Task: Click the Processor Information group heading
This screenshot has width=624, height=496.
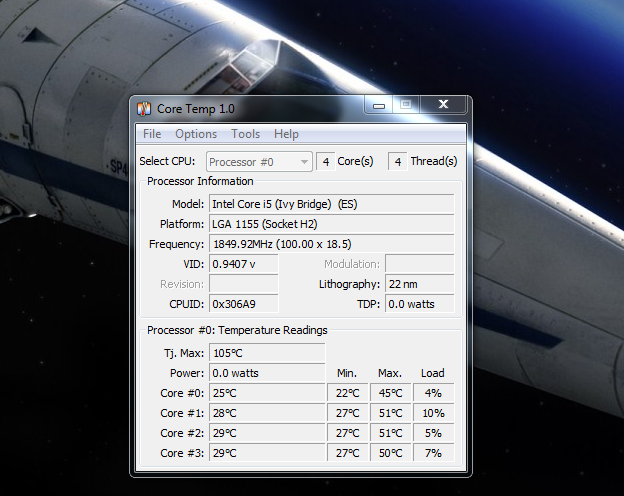Action: point(200,181)
